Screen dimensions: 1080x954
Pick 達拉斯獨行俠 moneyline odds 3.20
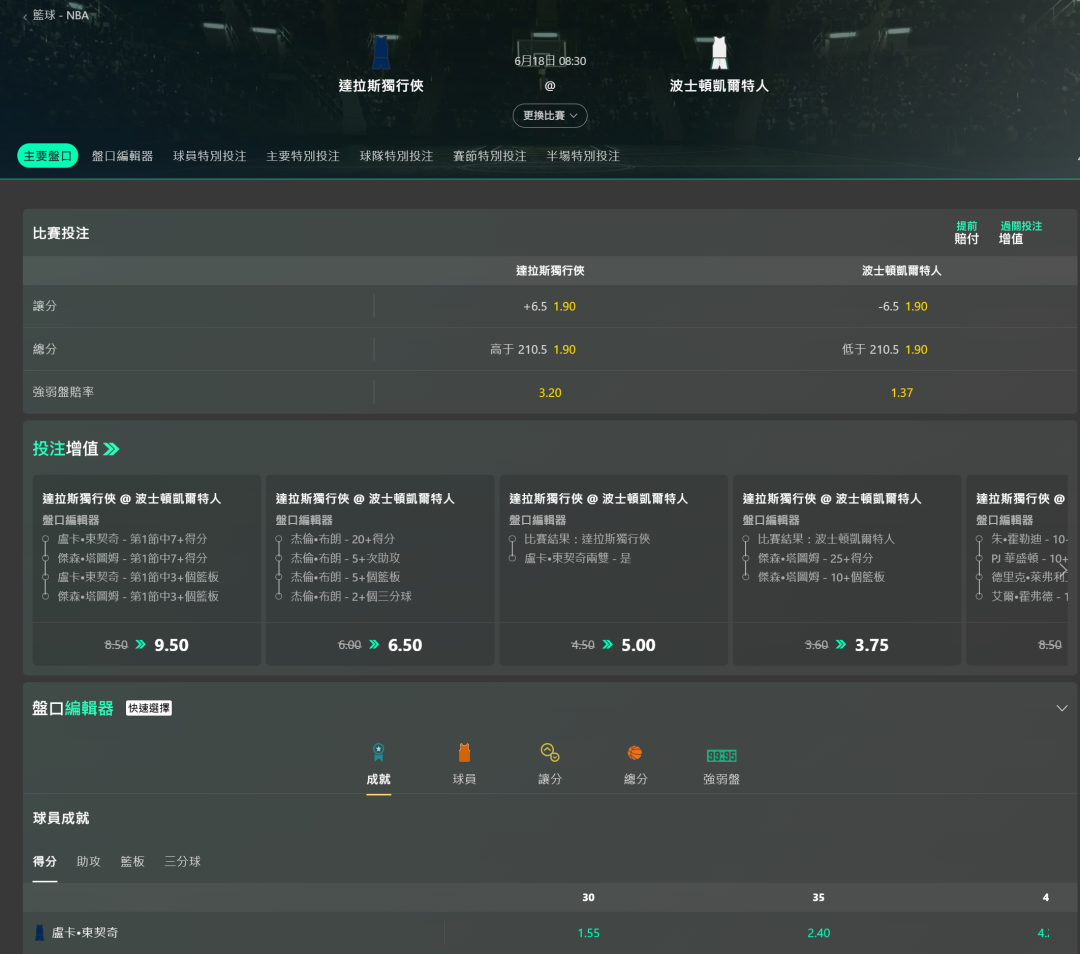(550, 393)
